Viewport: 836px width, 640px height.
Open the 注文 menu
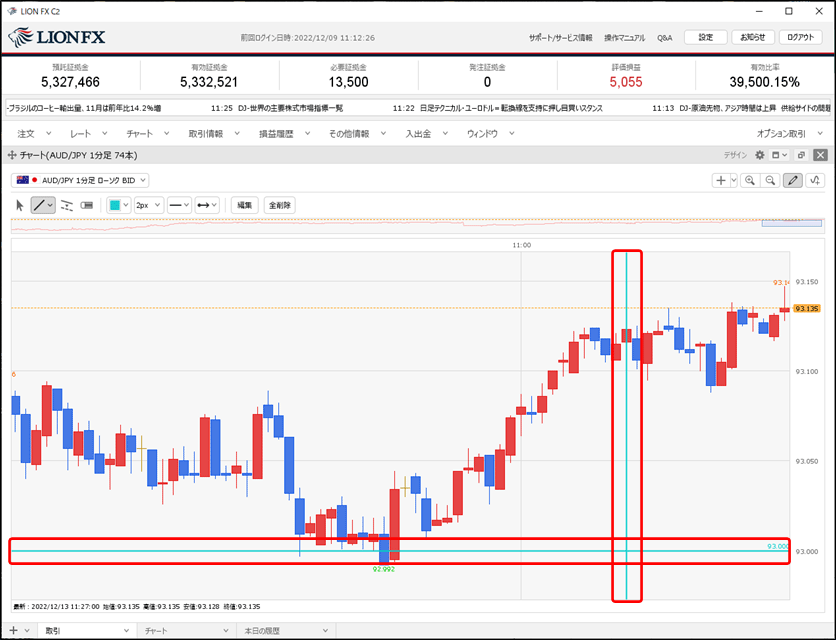(x=34, y=134)
